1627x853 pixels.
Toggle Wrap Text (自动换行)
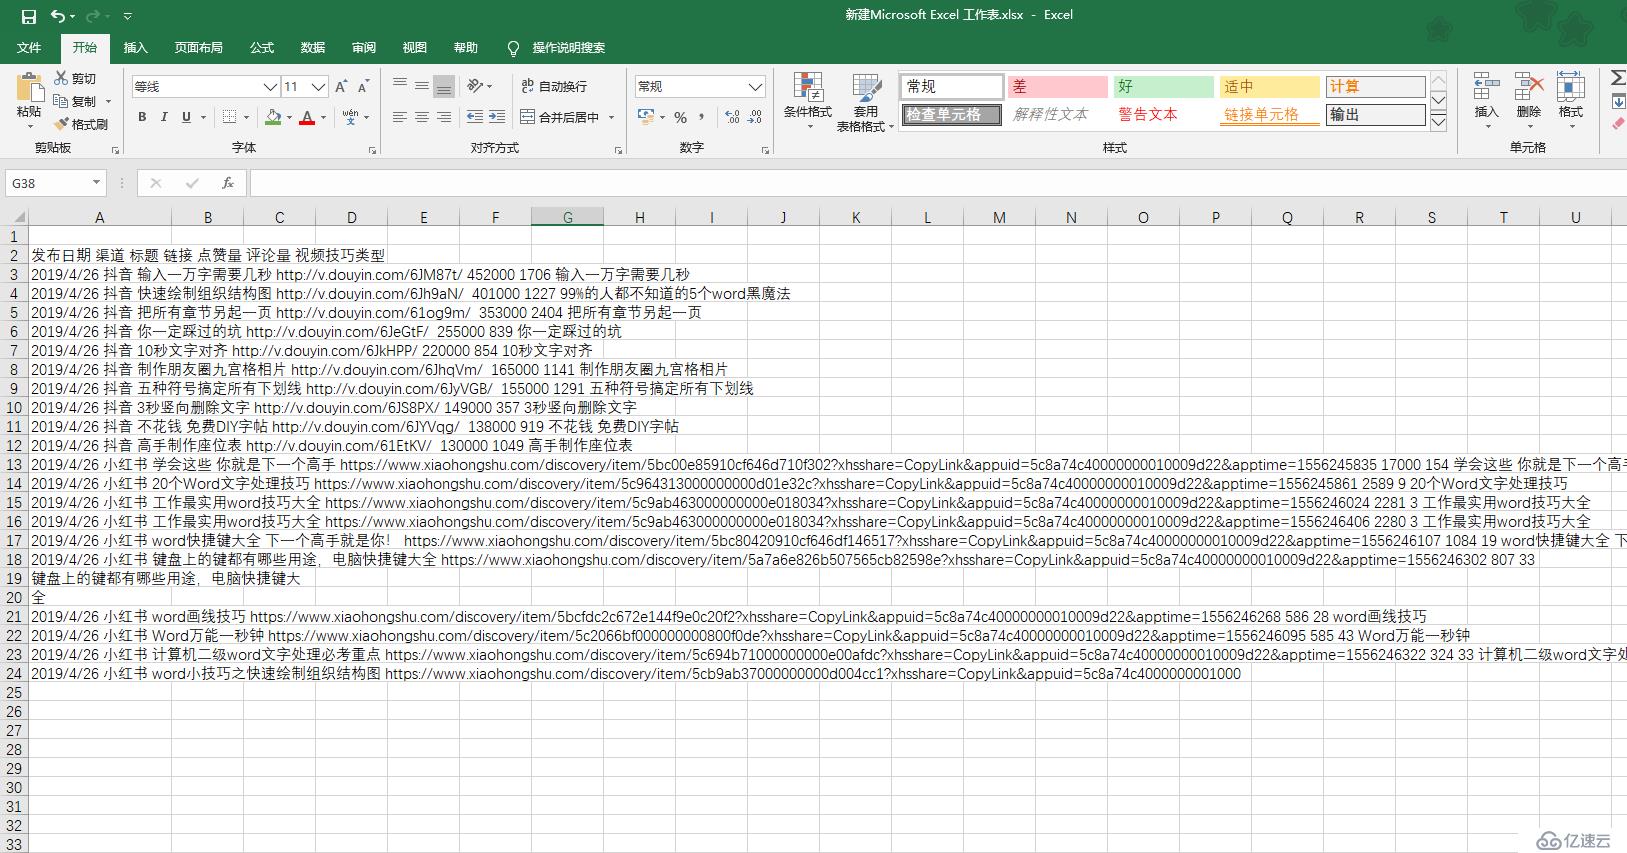point(554,86)
